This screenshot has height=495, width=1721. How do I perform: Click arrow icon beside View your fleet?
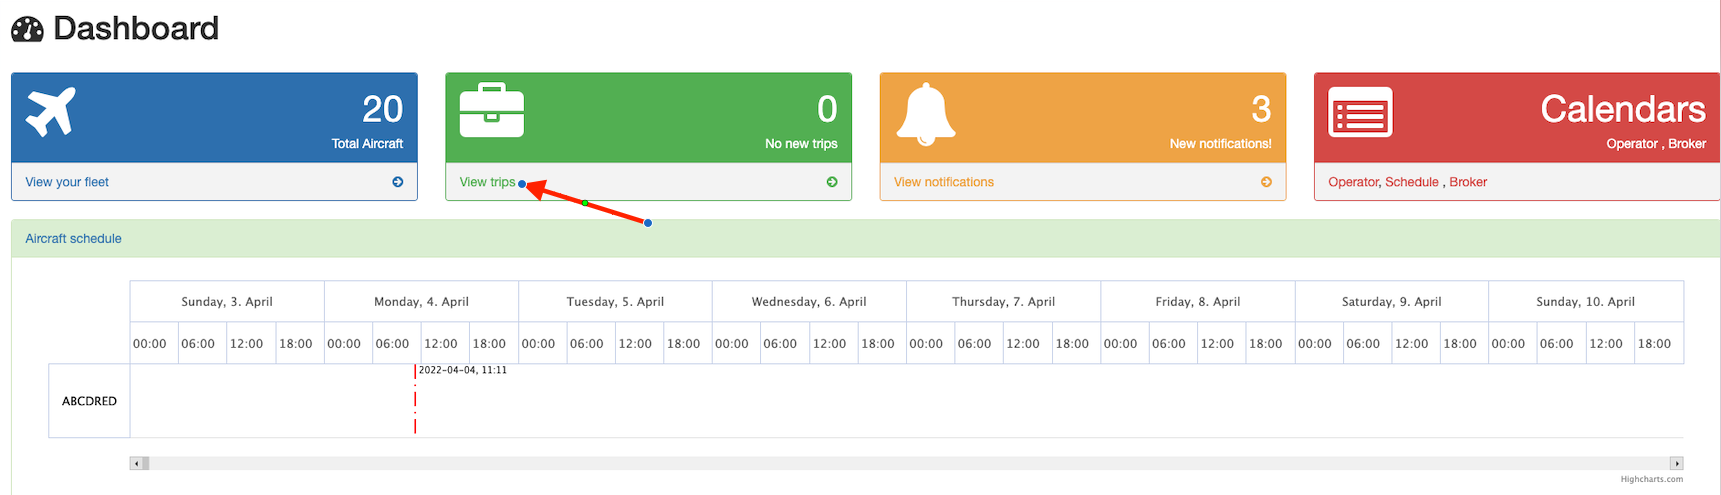pyautogui.click(x=398, y=182)
